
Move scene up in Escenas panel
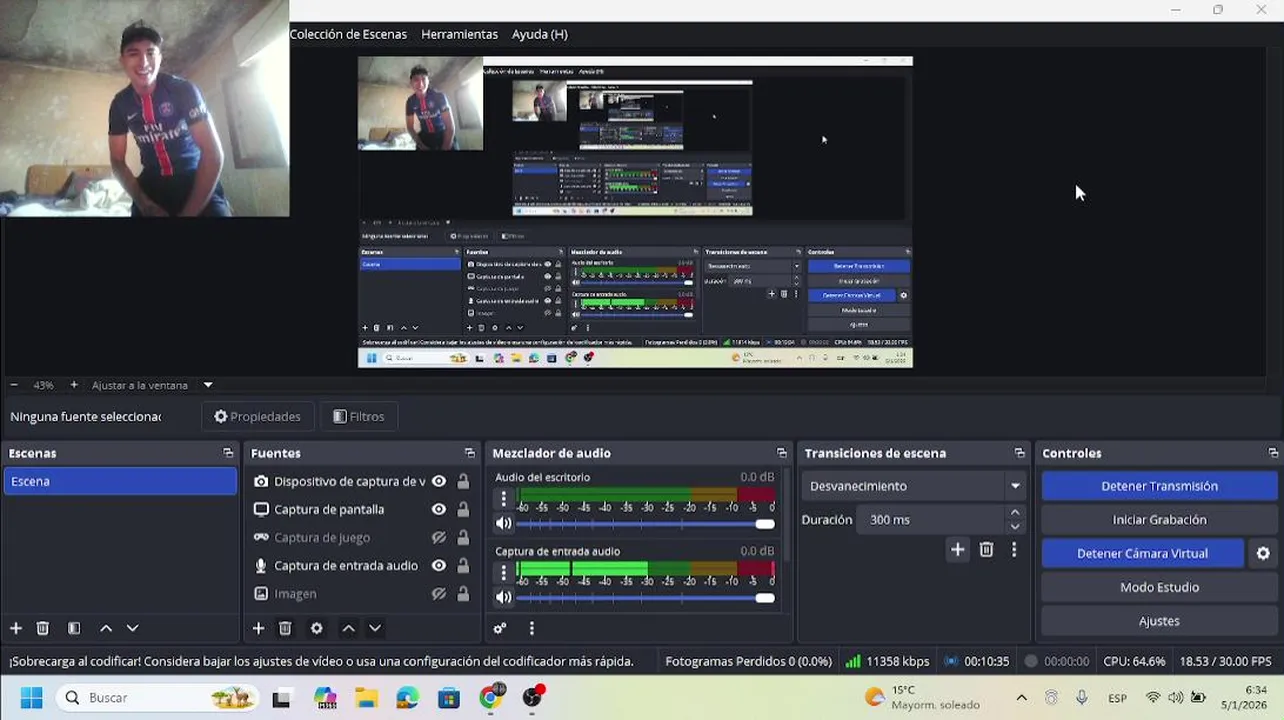(x=106, y=628)
